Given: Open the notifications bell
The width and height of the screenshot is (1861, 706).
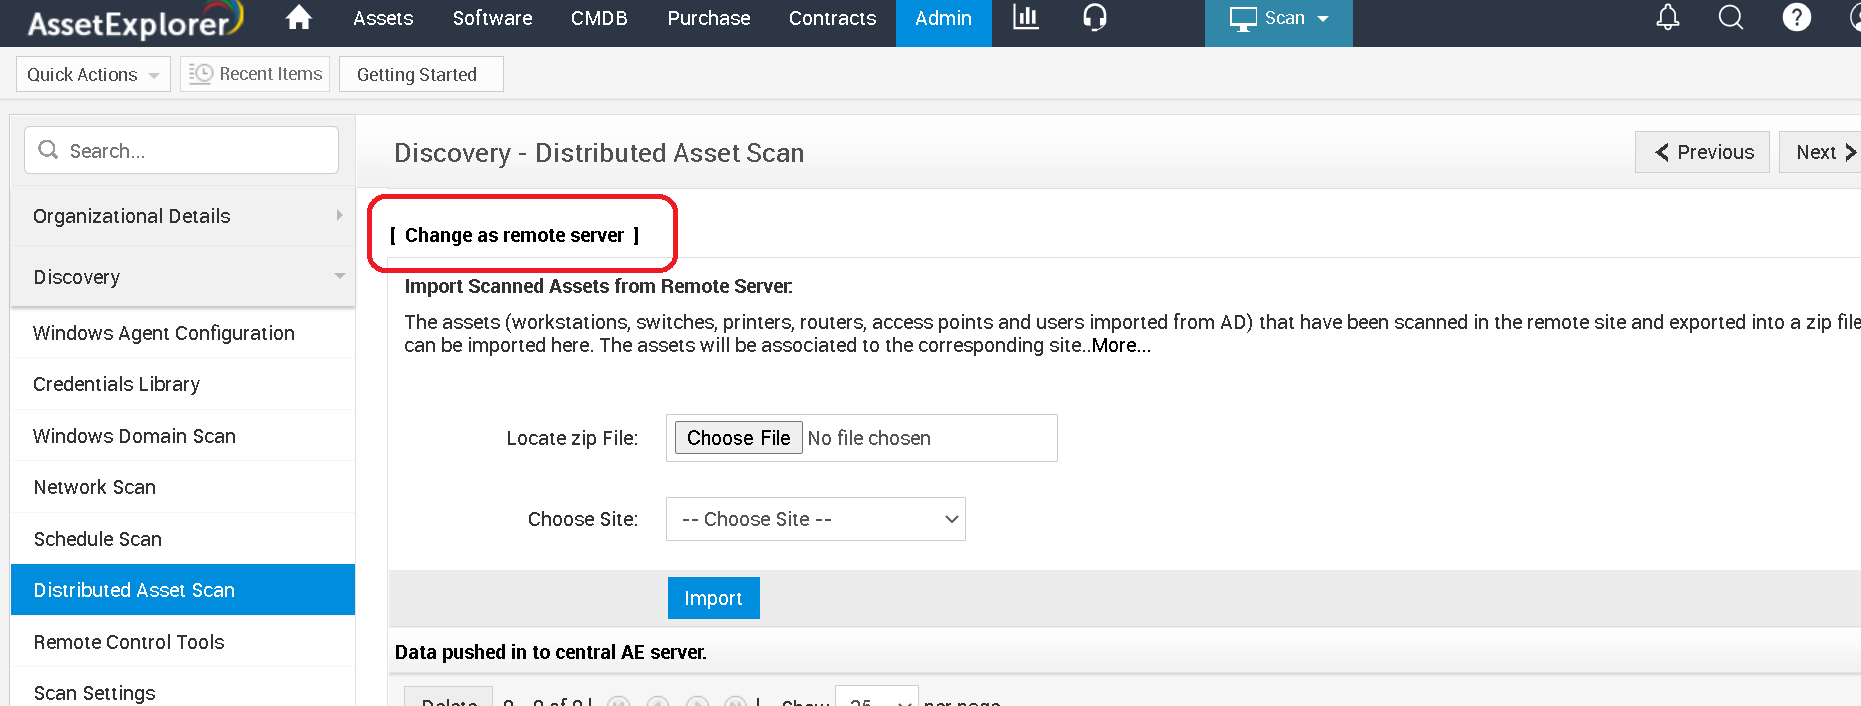Looking at the screenshot, I should [x=1668, y=18].
